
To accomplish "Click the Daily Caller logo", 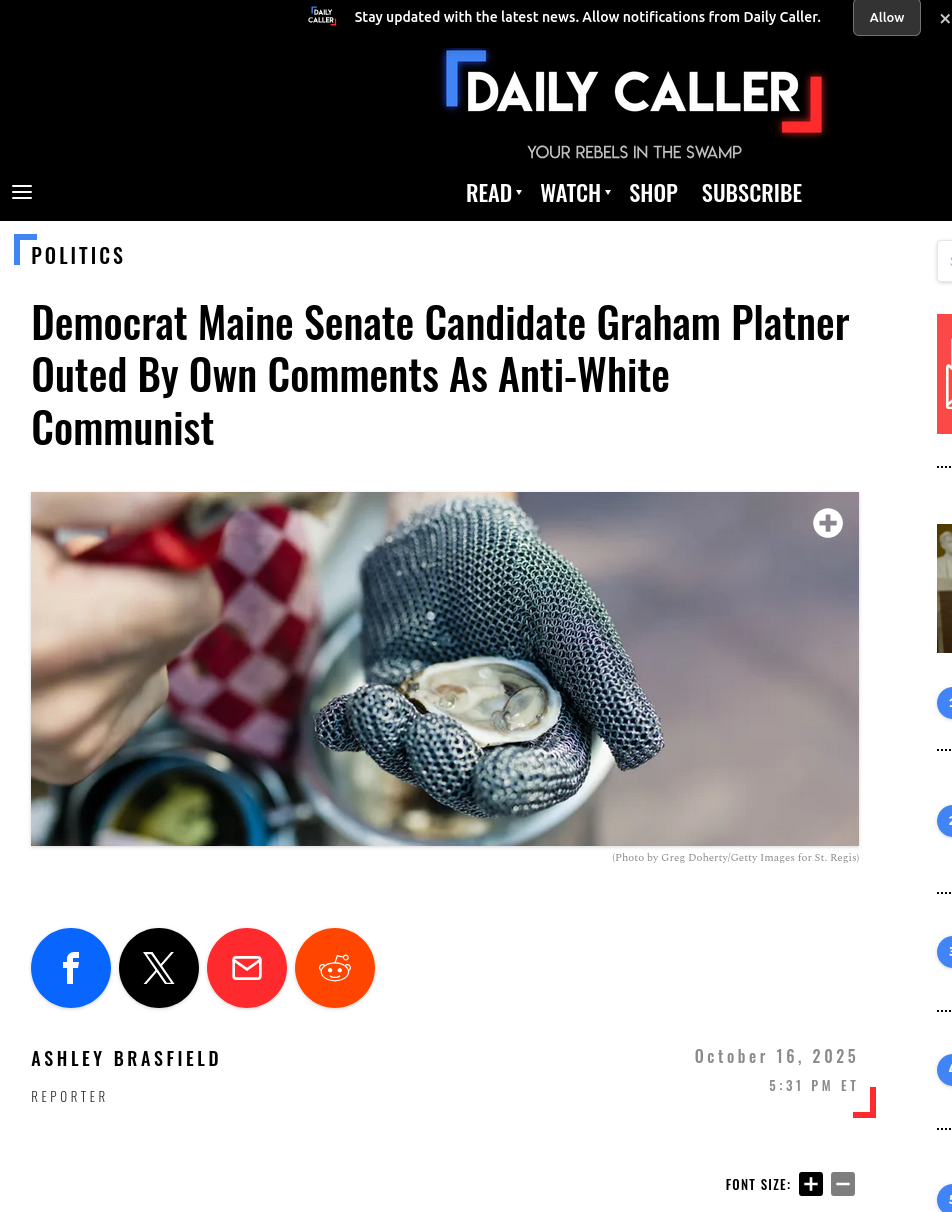I will coord(634,93).
